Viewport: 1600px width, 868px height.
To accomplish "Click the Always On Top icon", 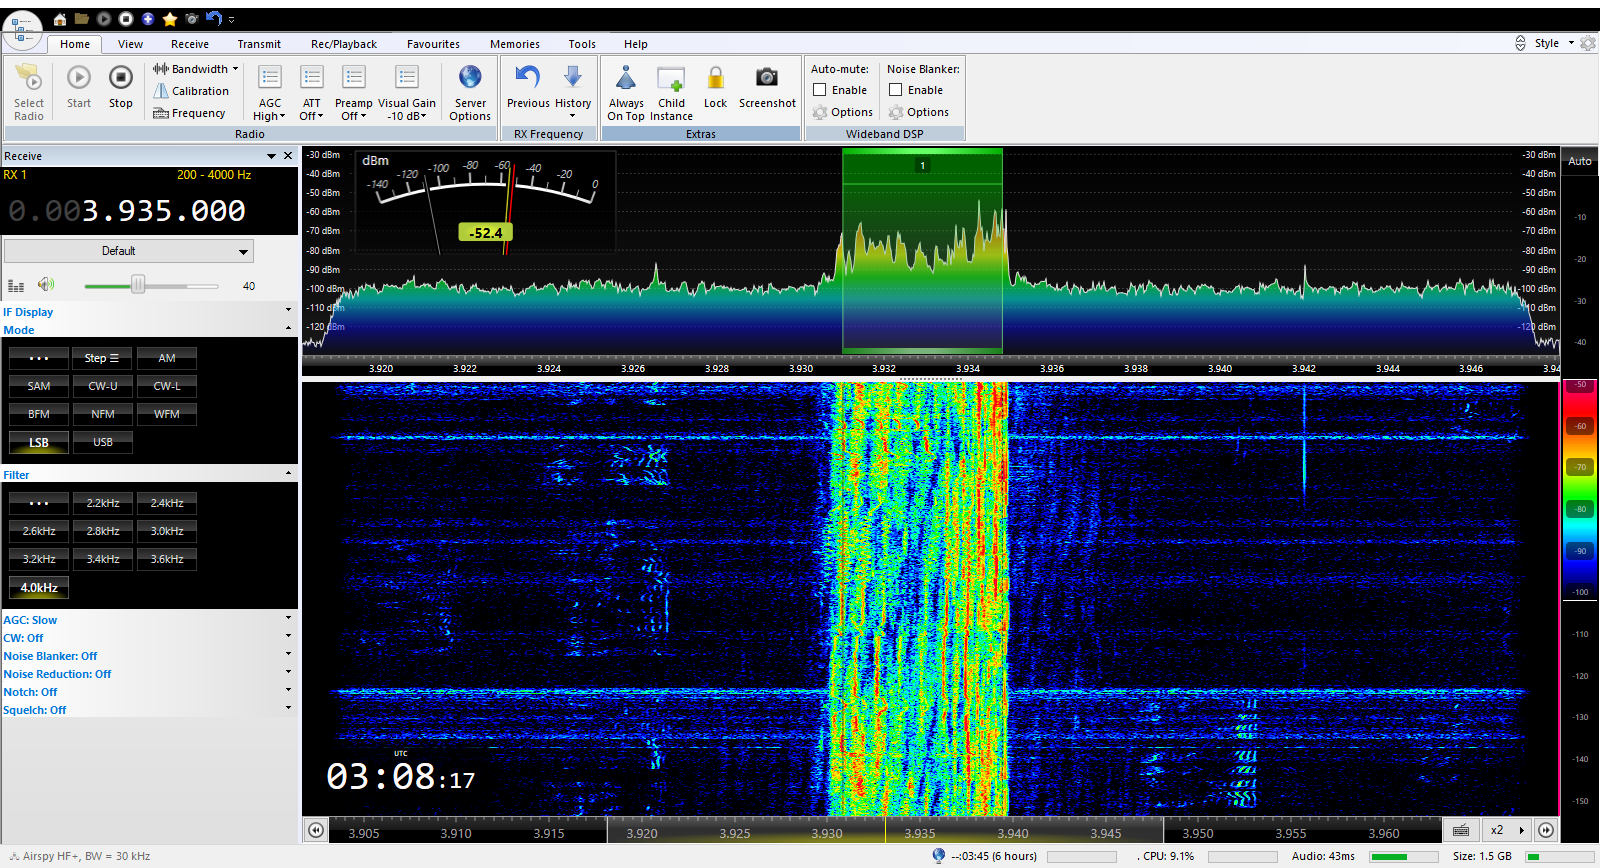I will pos(626,78).
